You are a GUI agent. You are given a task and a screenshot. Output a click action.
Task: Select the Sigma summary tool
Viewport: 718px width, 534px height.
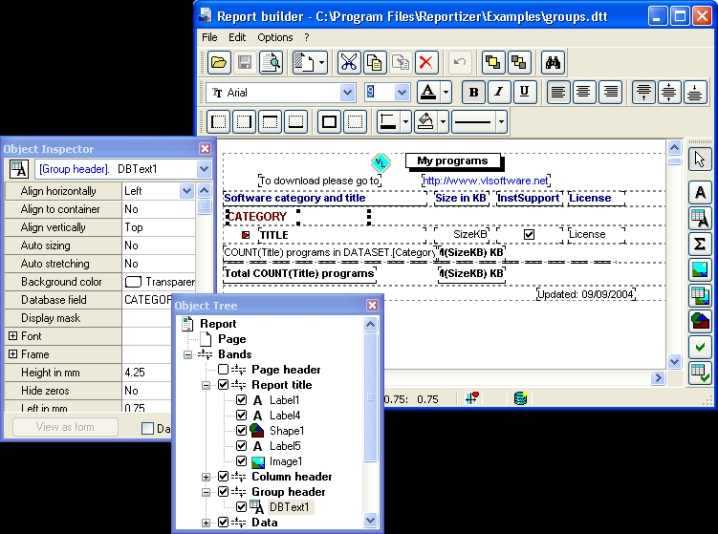tap(701, 243)
